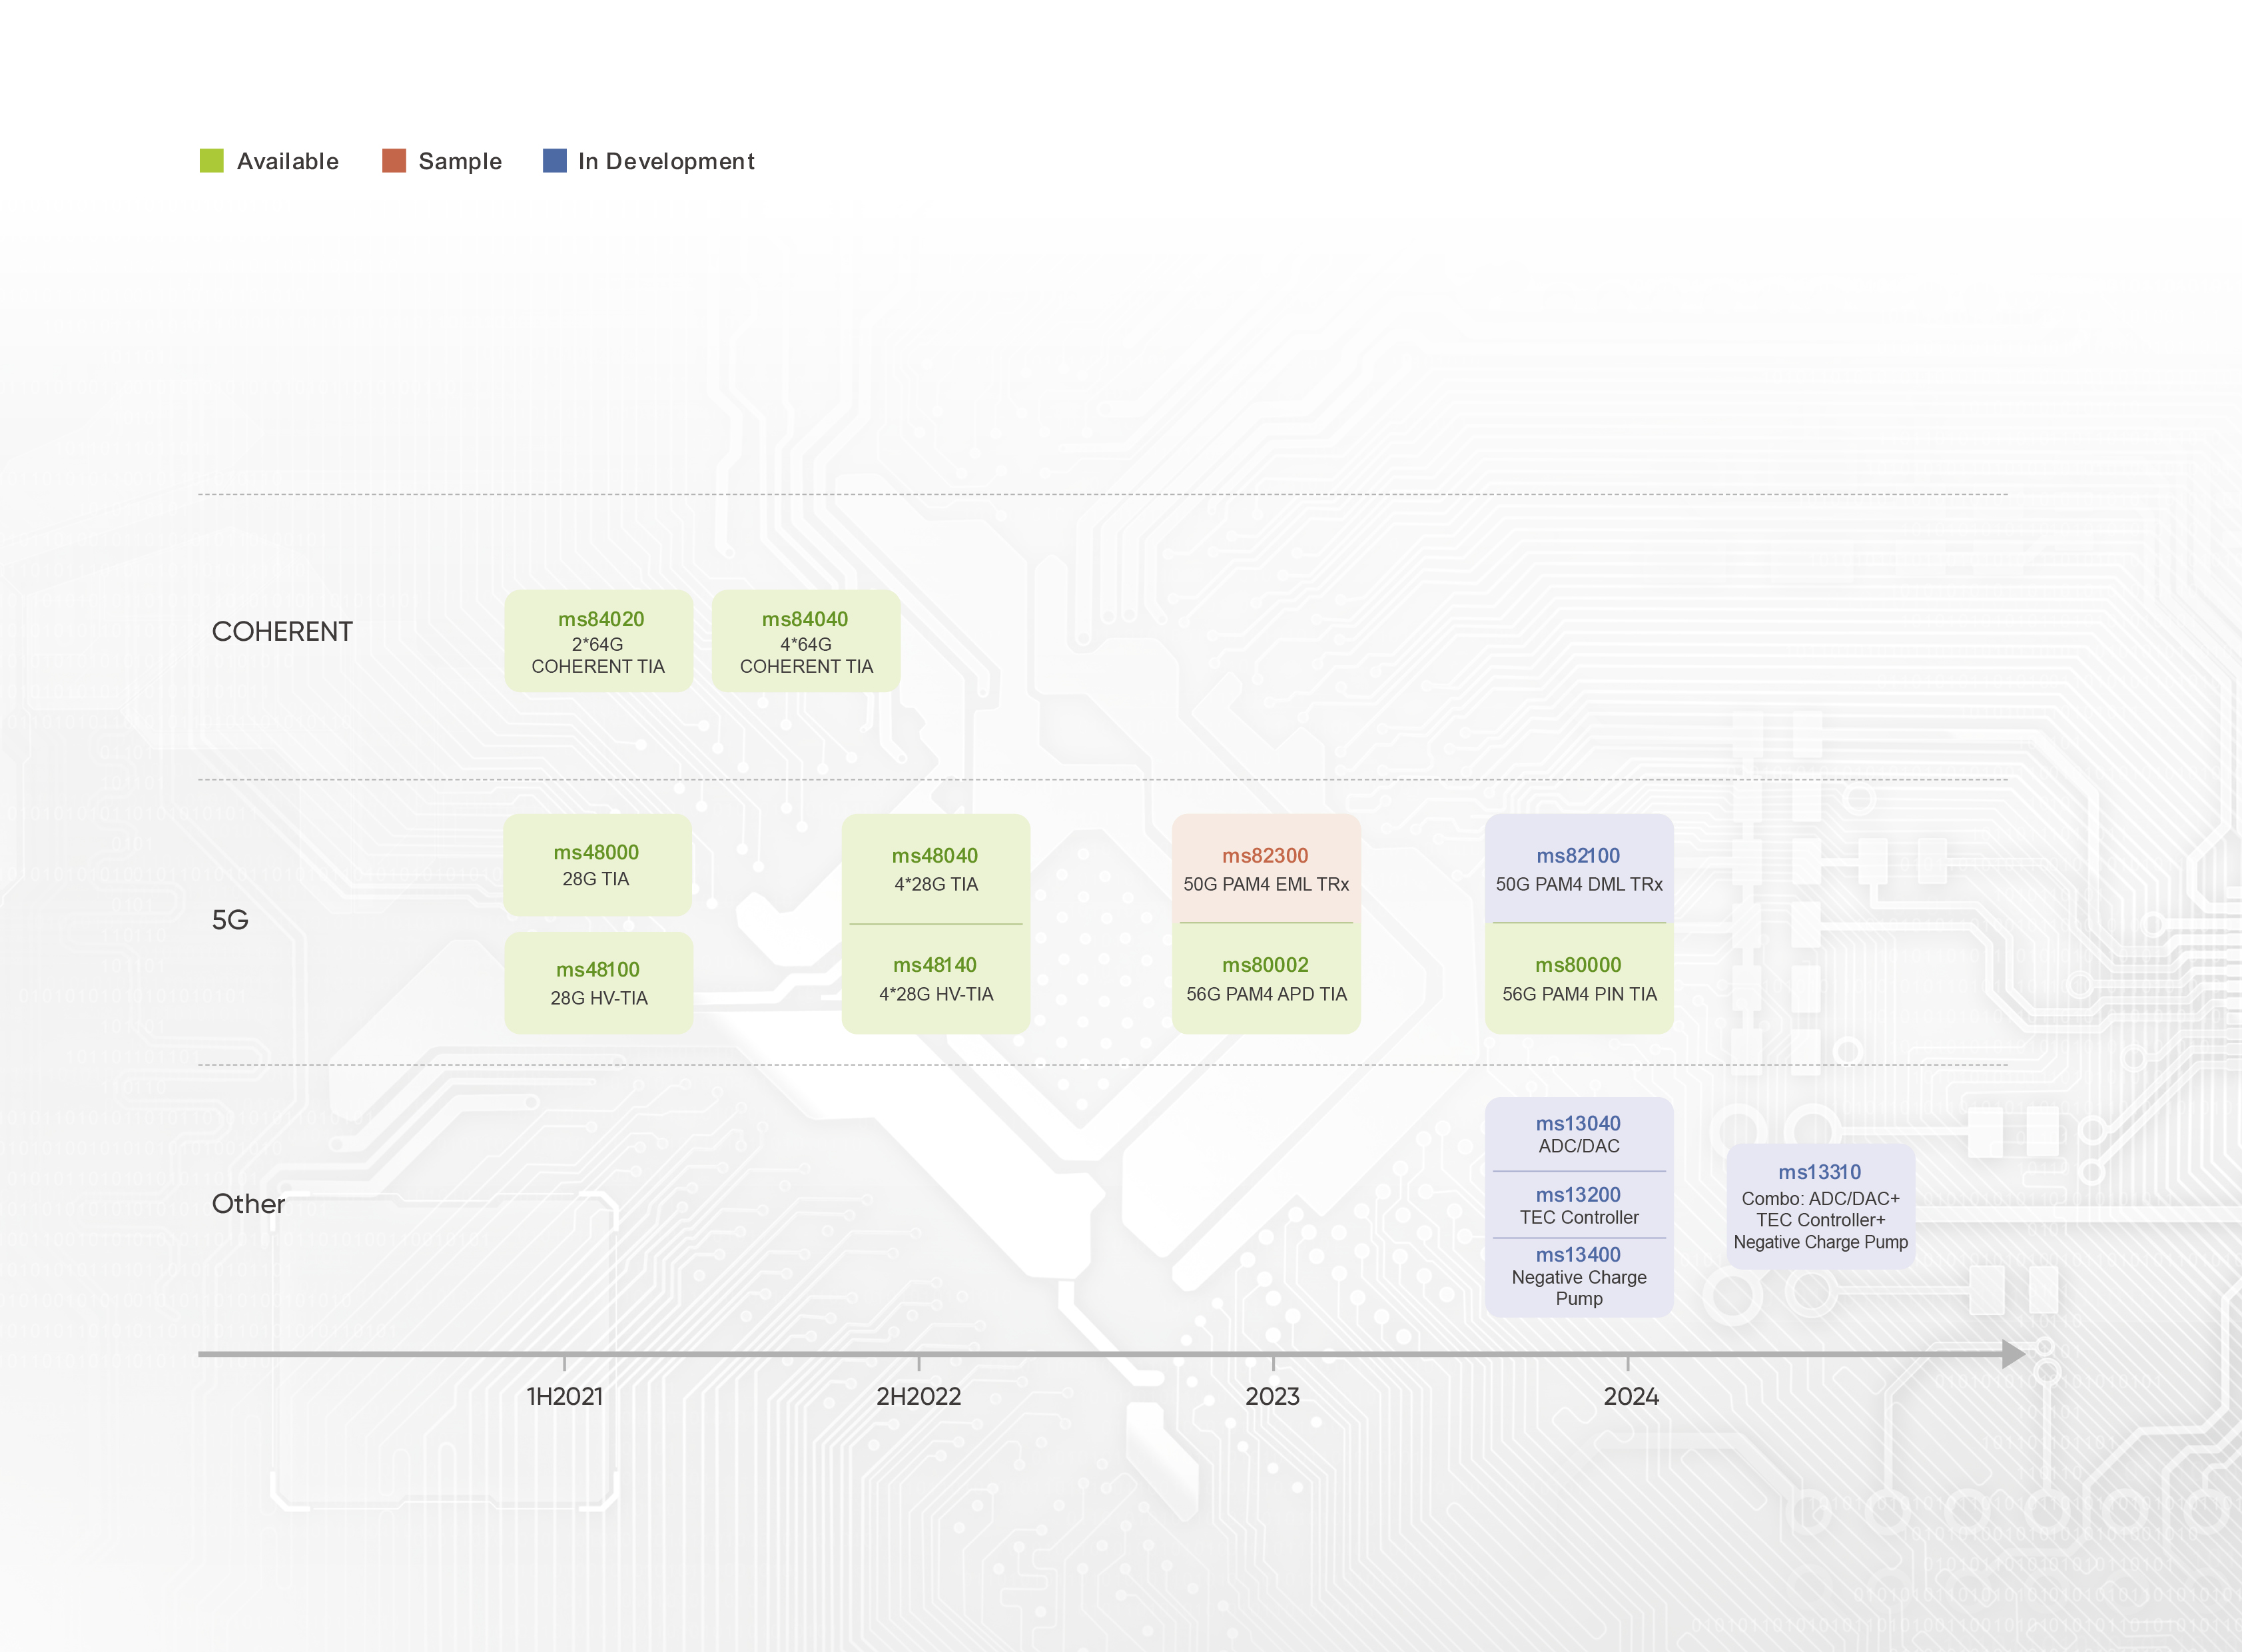Click the ms48040 product name
The width and height of the screenshot is (2242, 1652).
[935, 856]
